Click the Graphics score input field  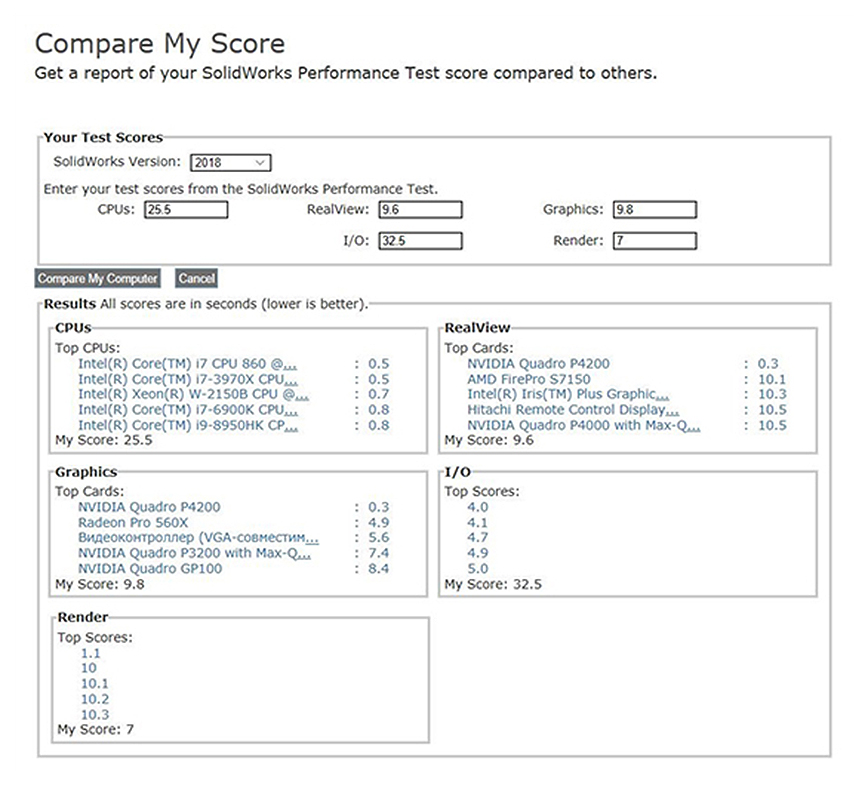[655, 210]
